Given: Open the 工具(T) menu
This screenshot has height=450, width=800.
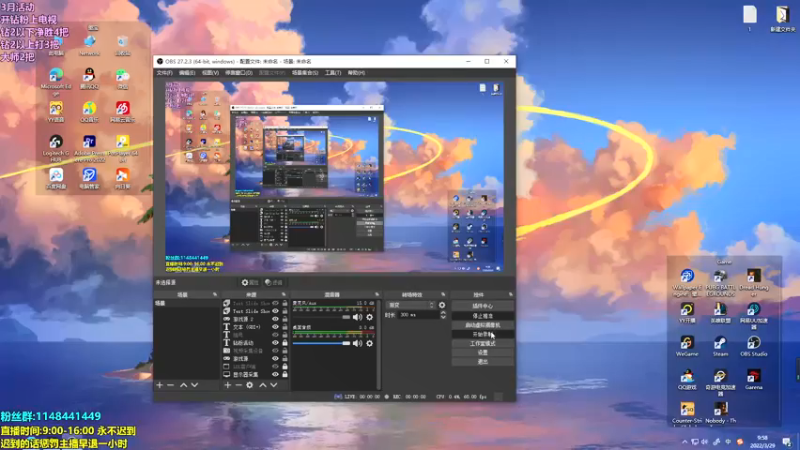Looking at the screenshot, I should point(333,73).
